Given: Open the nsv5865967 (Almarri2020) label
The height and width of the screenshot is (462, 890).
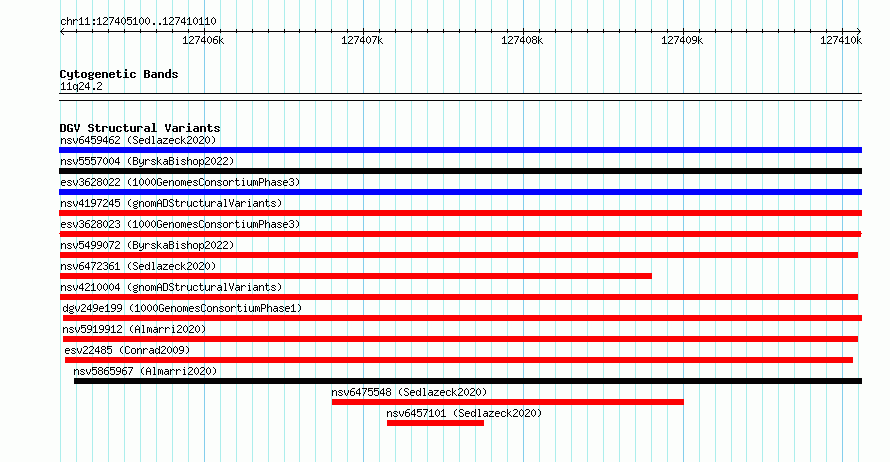Looking at the screenshot, I should pos(145,371).
